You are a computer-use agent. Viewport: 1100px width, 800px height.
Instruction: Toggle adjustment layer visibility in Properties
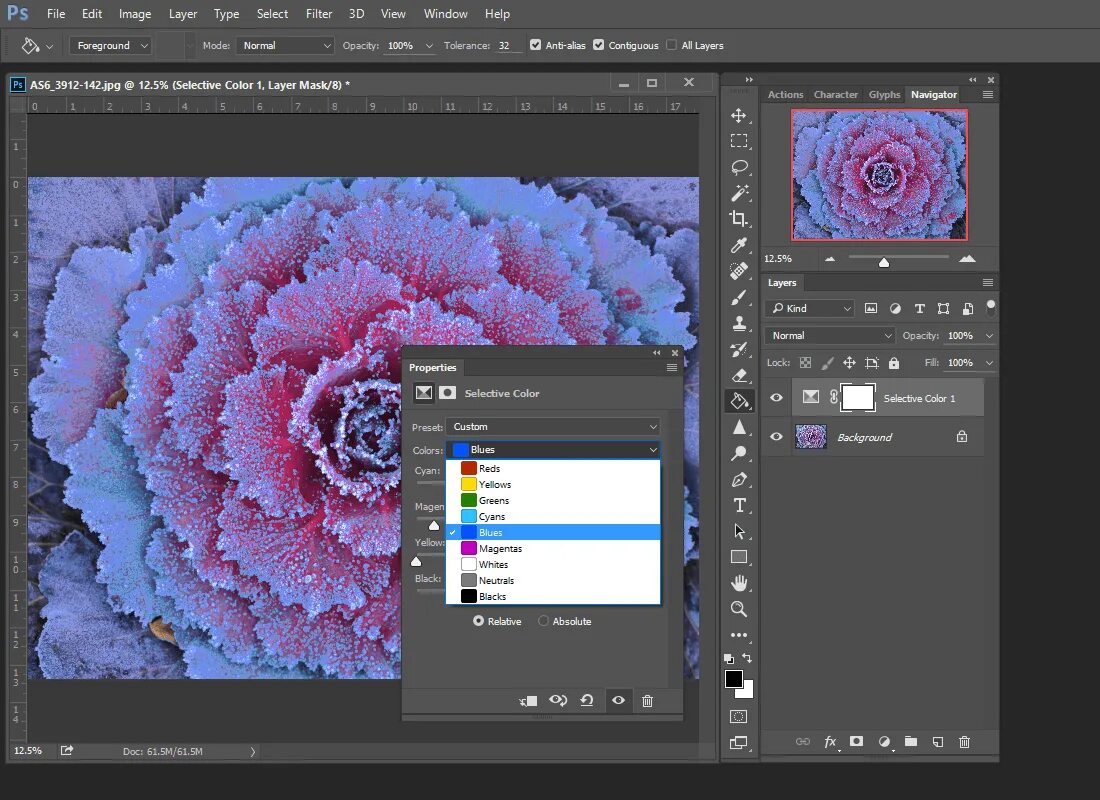click(618, 700)
